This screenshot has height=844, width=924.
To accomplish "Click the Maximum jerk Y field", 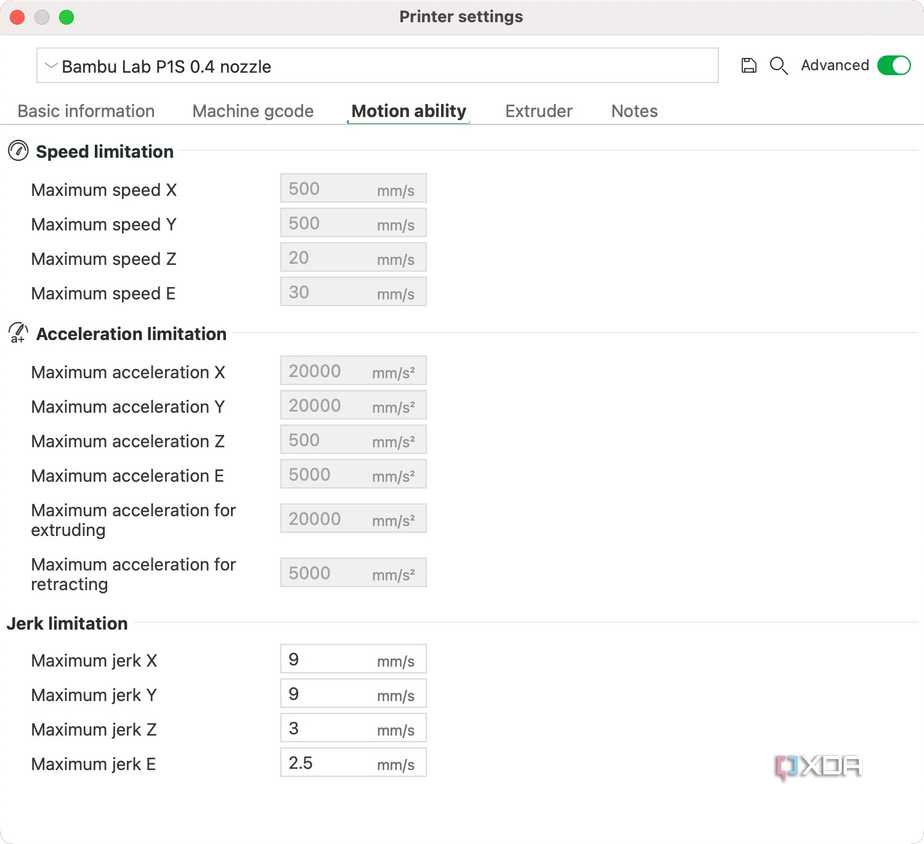I will tap(353, 694).
